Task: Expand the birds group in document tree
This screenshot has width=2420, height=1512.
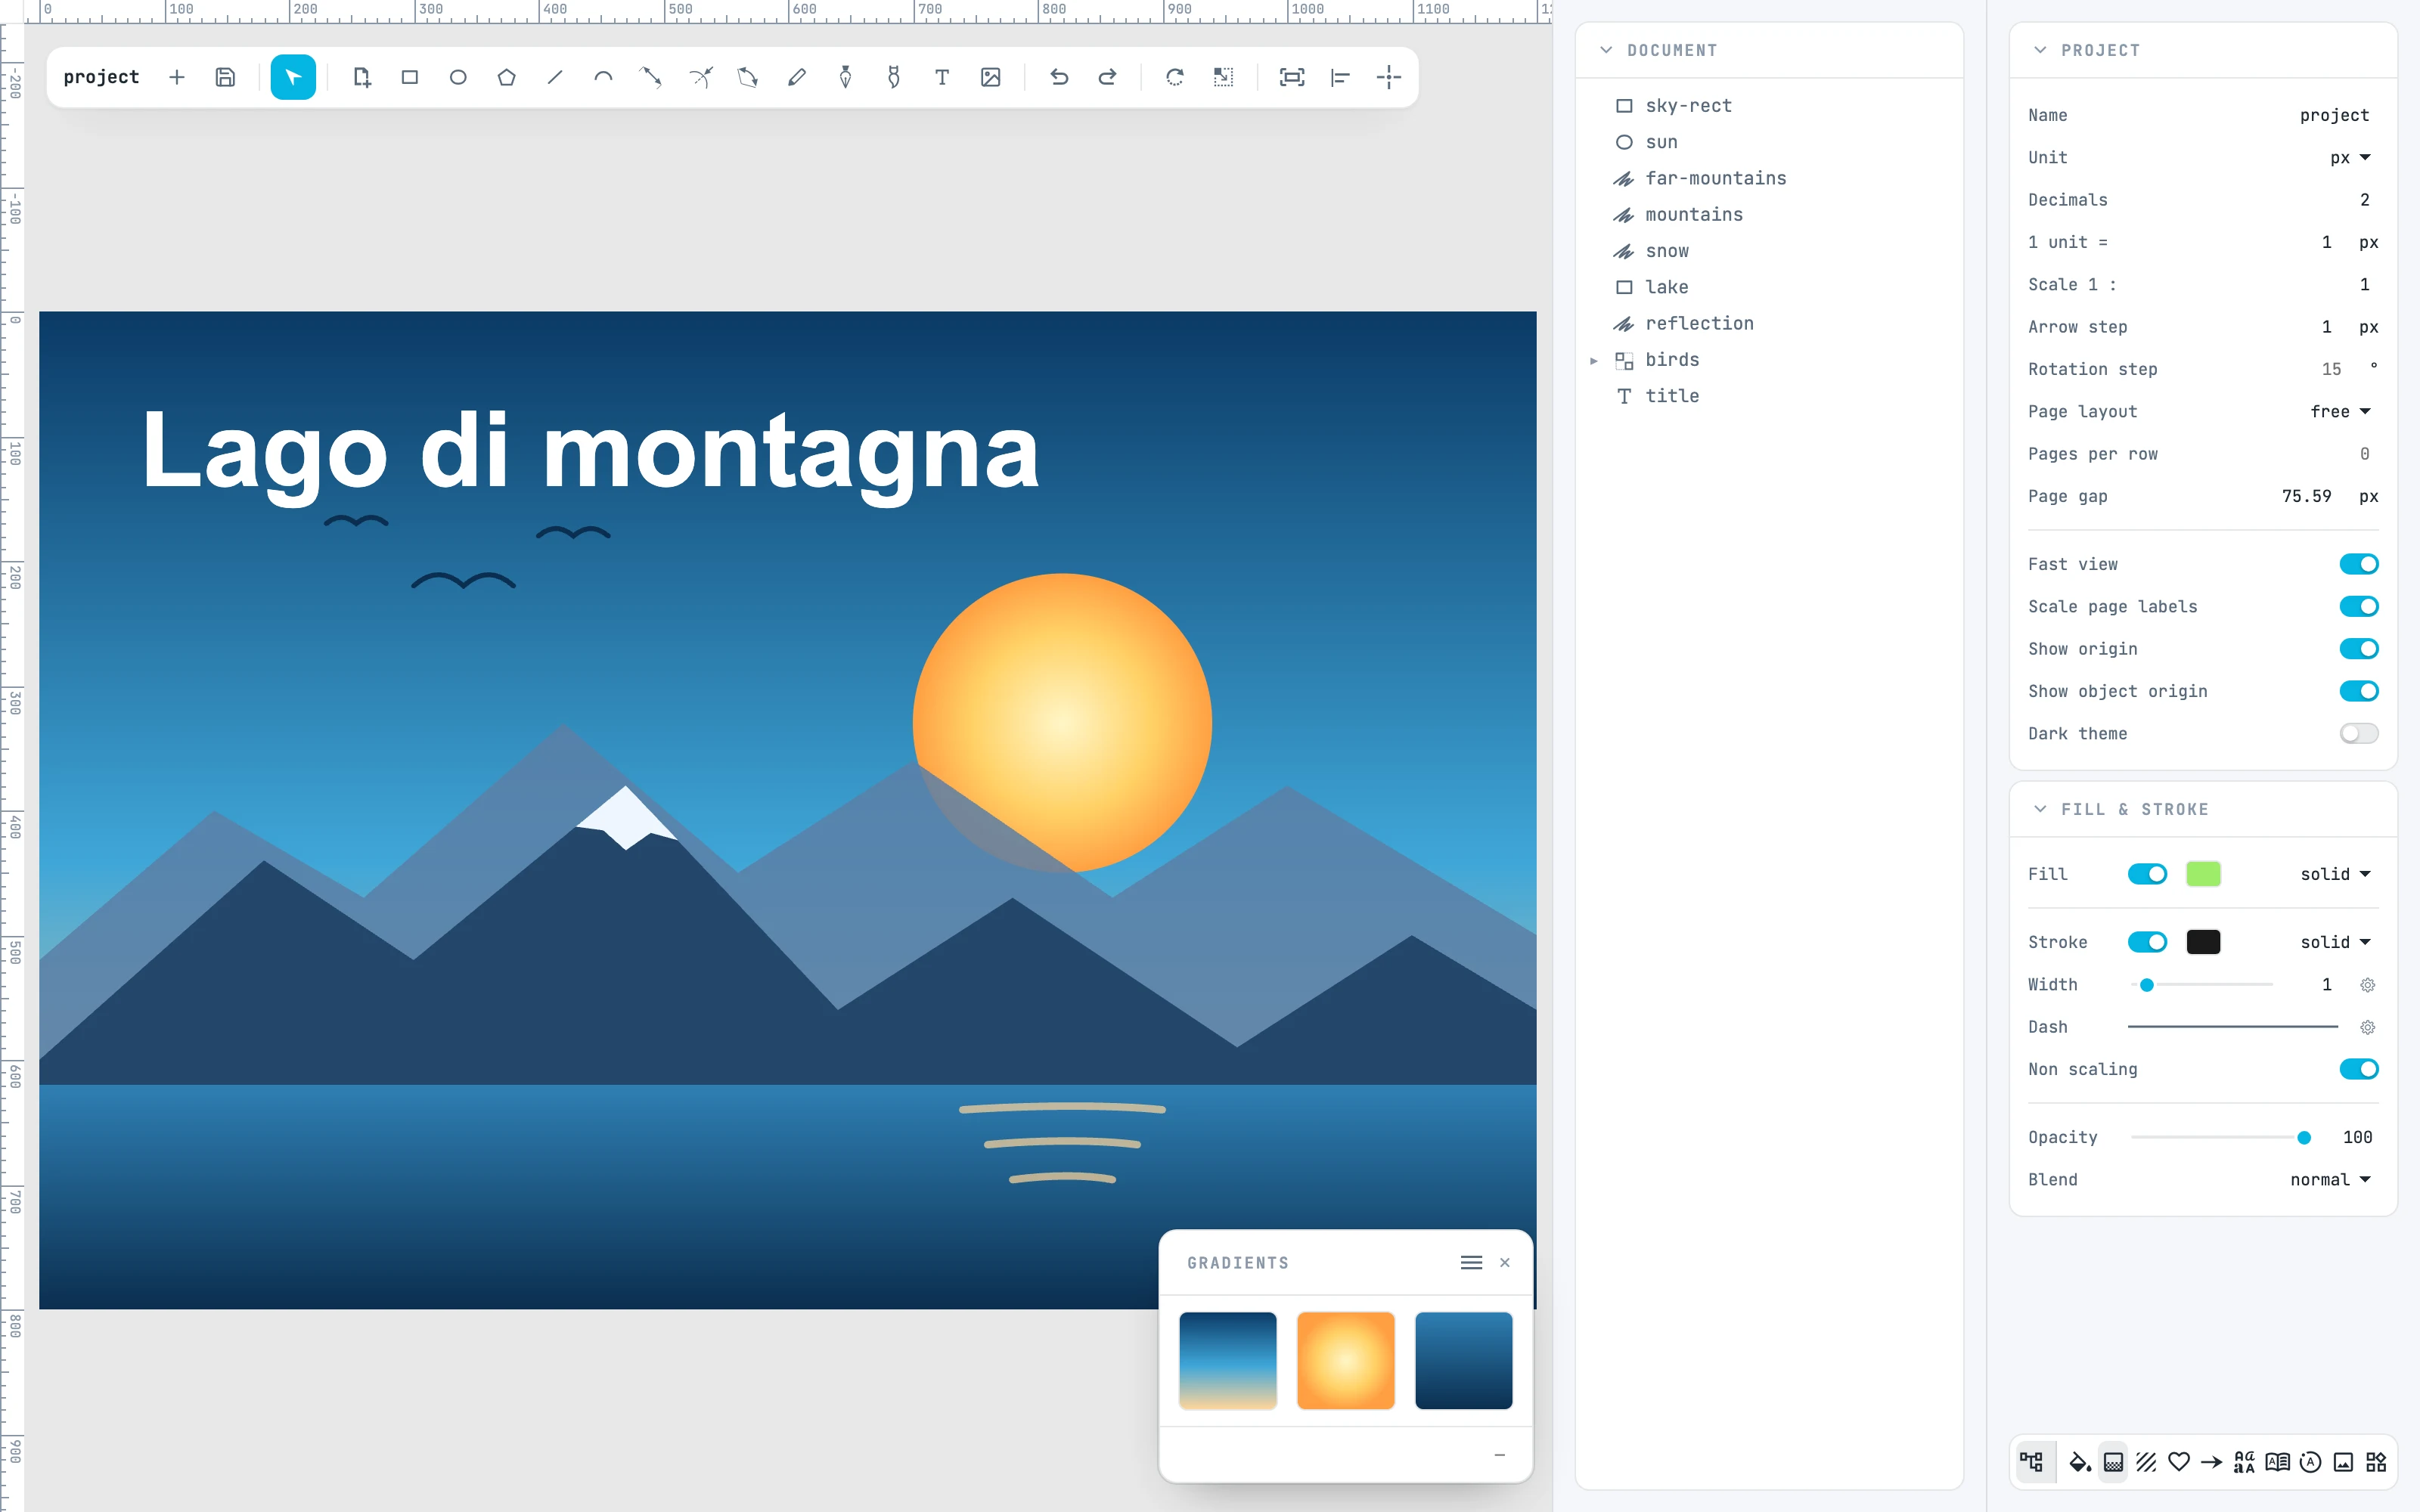Action: click(x=1594, y=360)
